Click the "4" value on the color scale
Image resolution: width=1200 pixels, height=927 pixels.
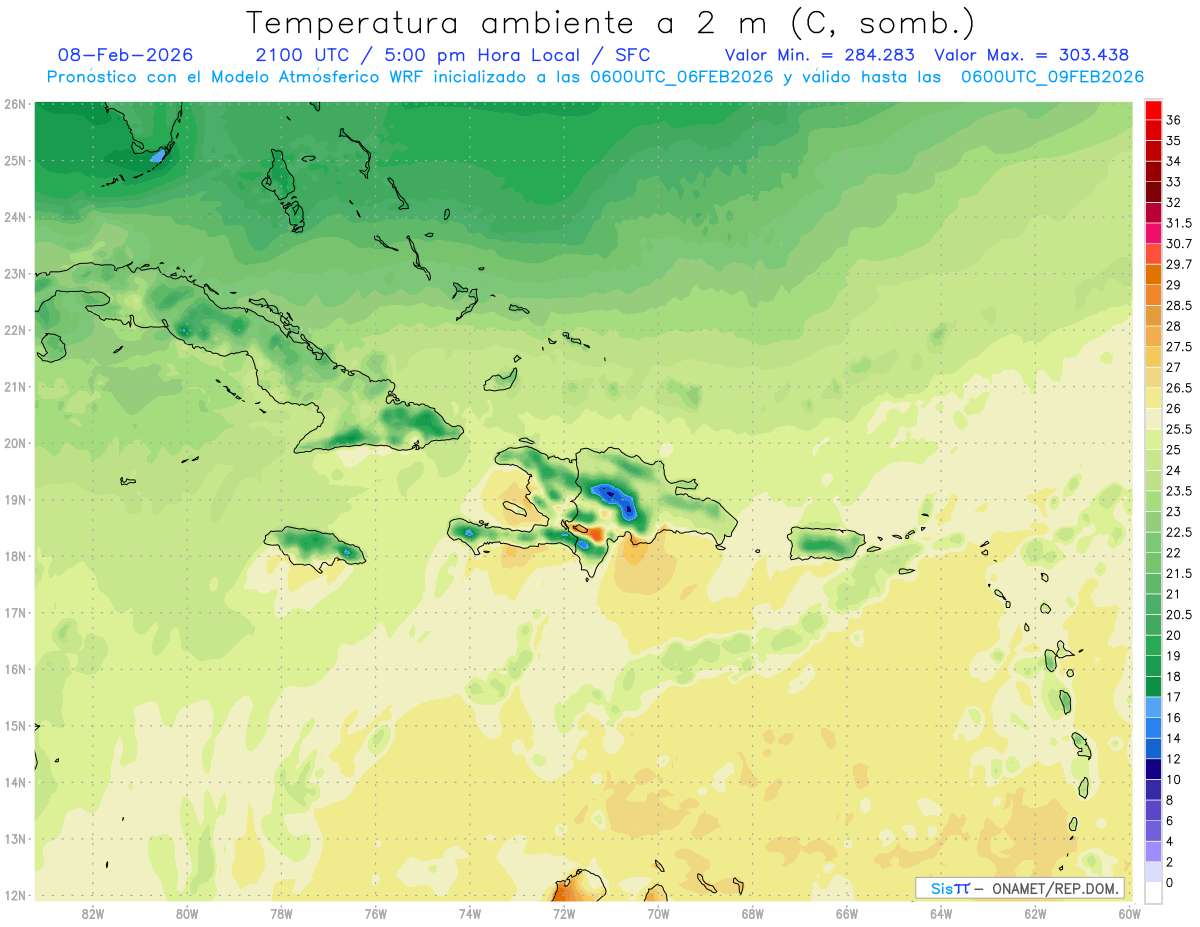1171,841
